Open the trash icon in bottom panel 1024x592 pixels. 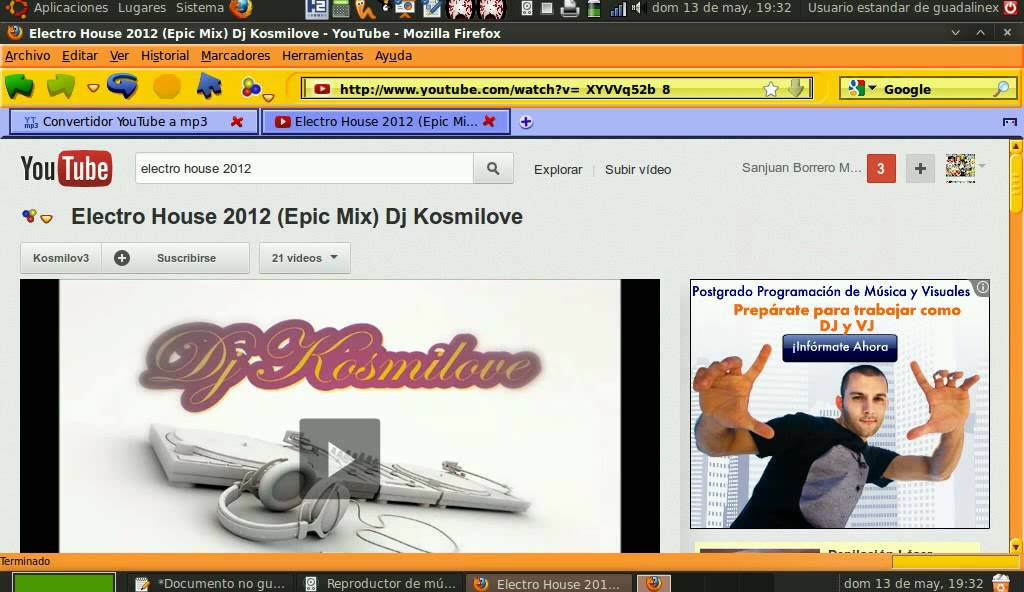[x=1000, y=583]
